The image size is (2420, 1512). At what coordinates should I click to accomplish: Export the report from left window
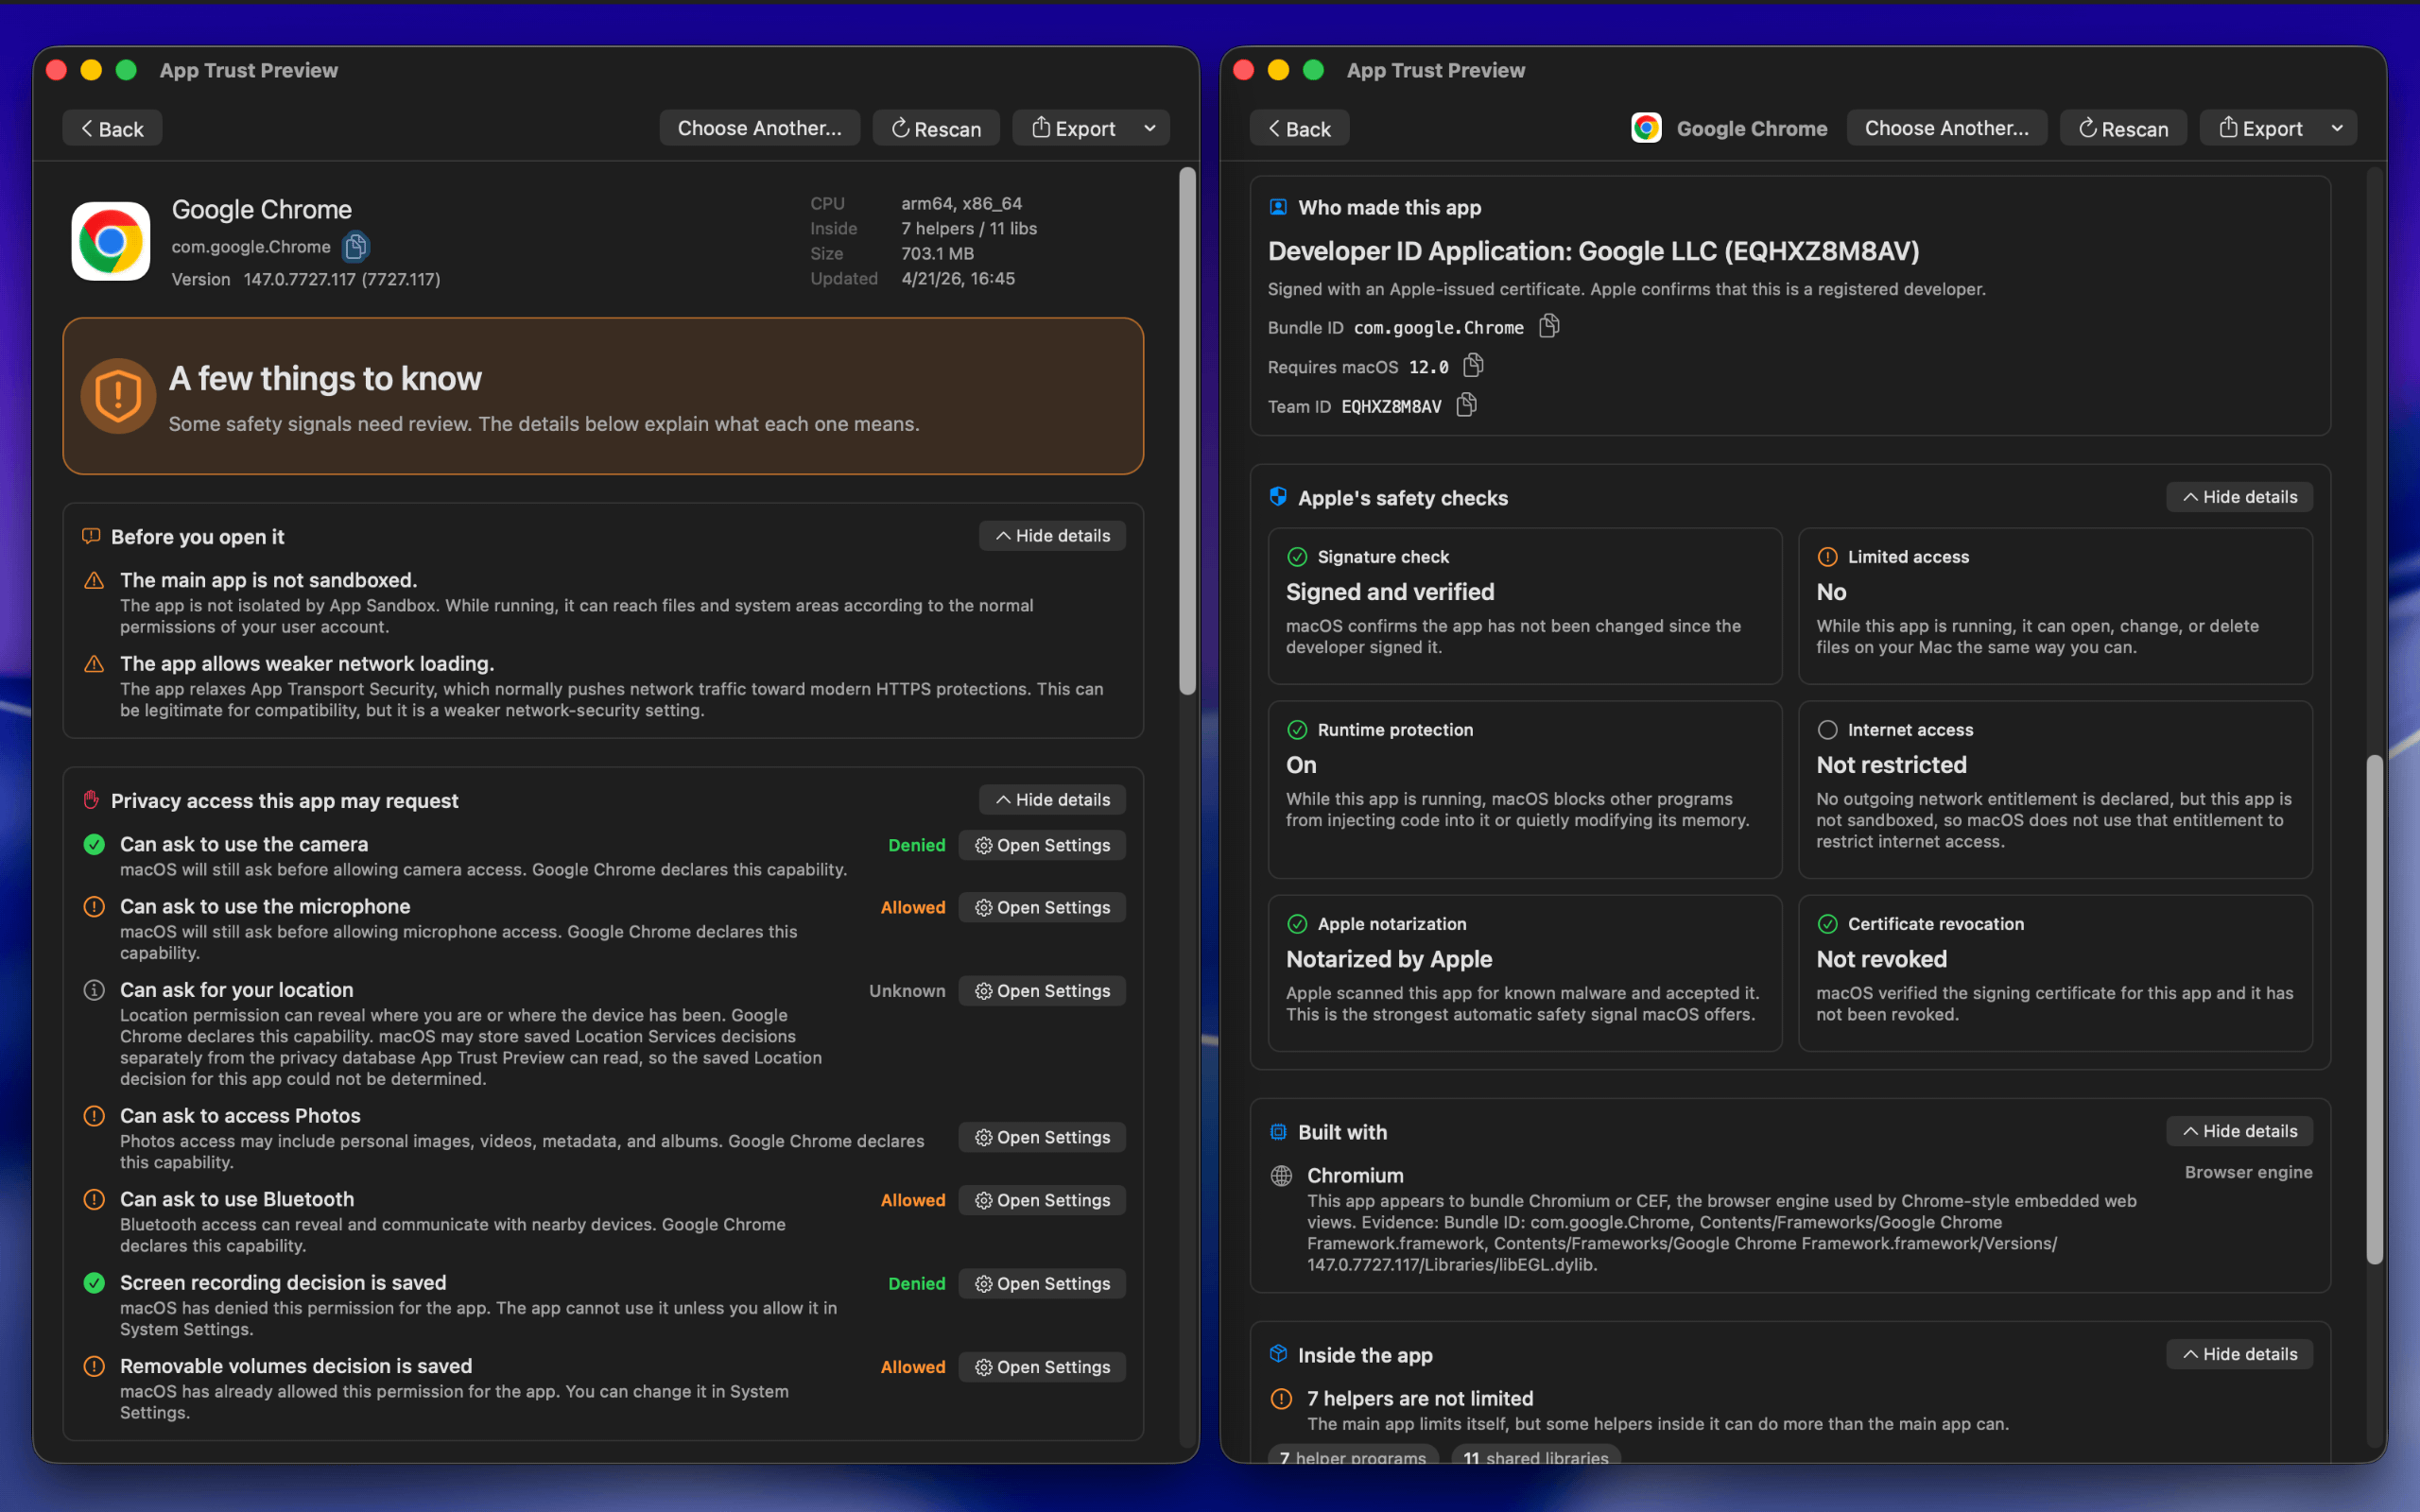point(1073,128)
